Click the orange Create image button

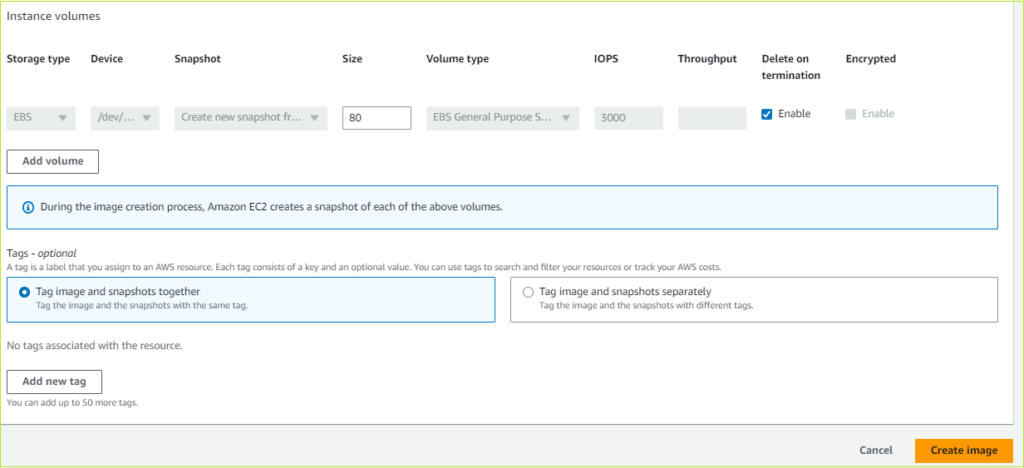(x=963, y=451)
